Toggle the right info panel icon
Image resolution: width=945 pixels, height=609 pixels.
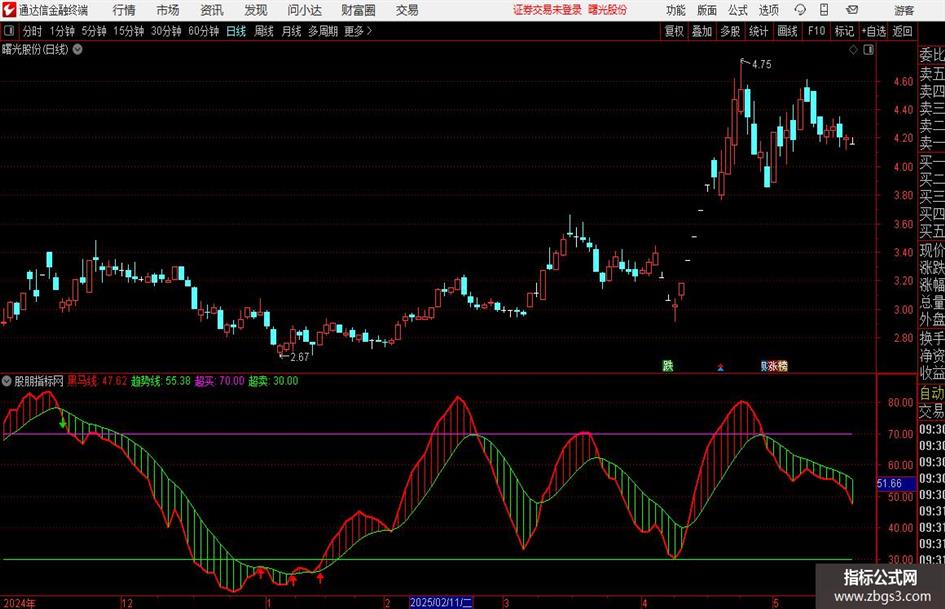tap(868, 50)
